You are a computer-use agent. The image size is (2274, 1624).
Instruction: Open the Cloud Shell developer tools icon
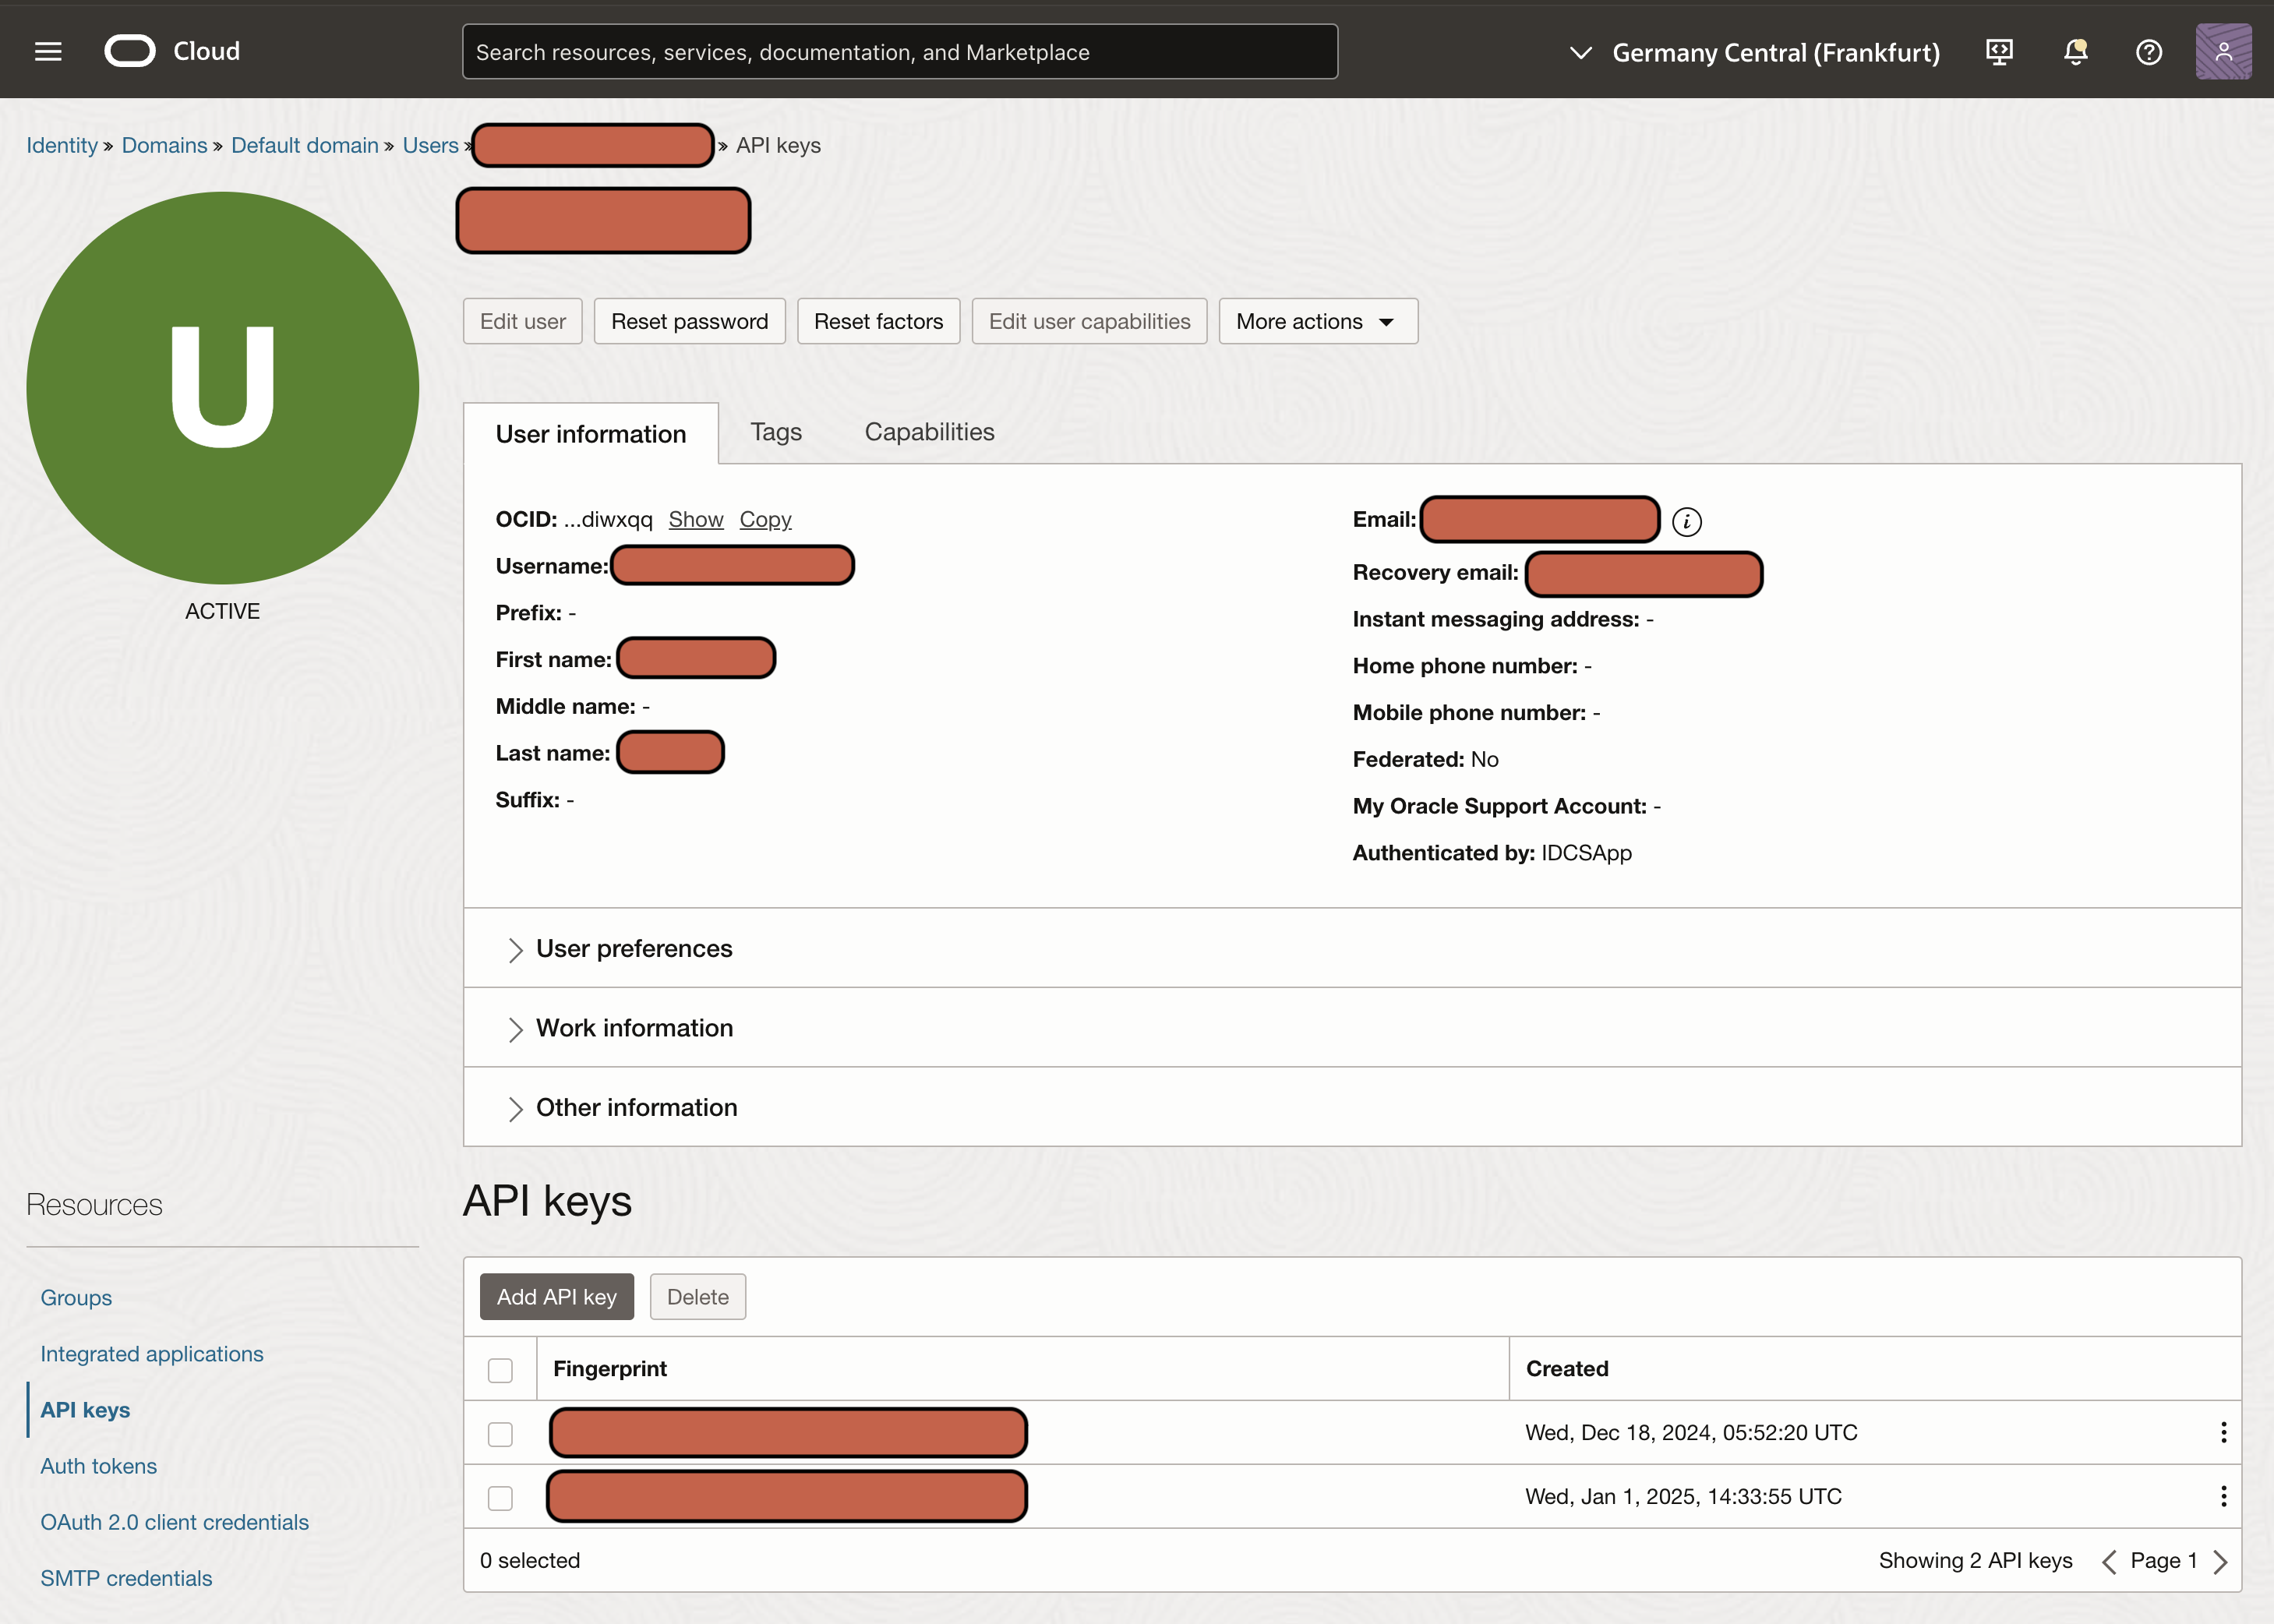pyautogui.click(x=1999, y=52)
